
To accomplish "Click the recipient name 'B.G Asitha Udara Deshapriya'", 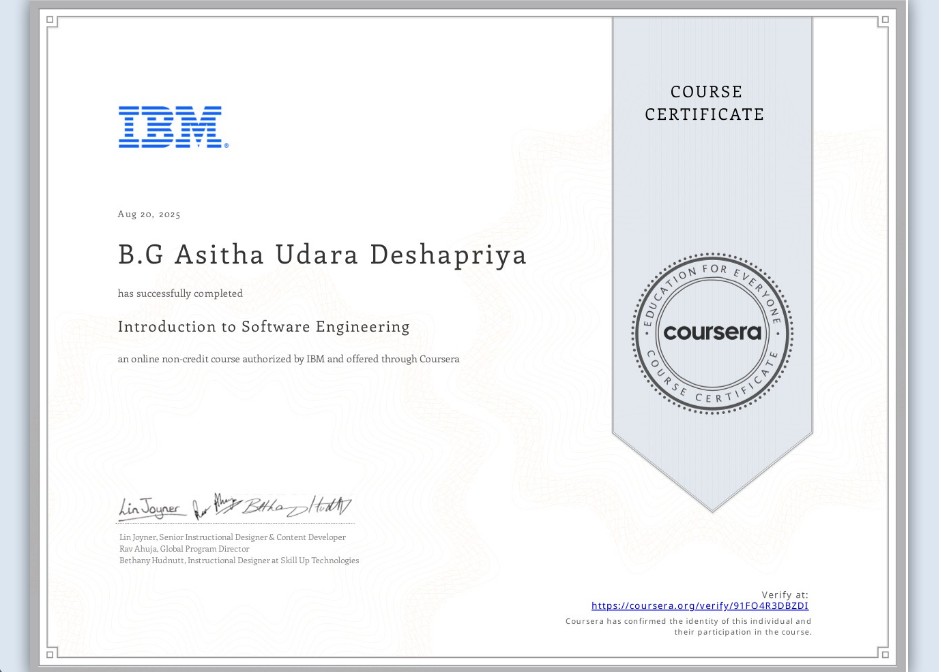I will (x=322, y=254).
